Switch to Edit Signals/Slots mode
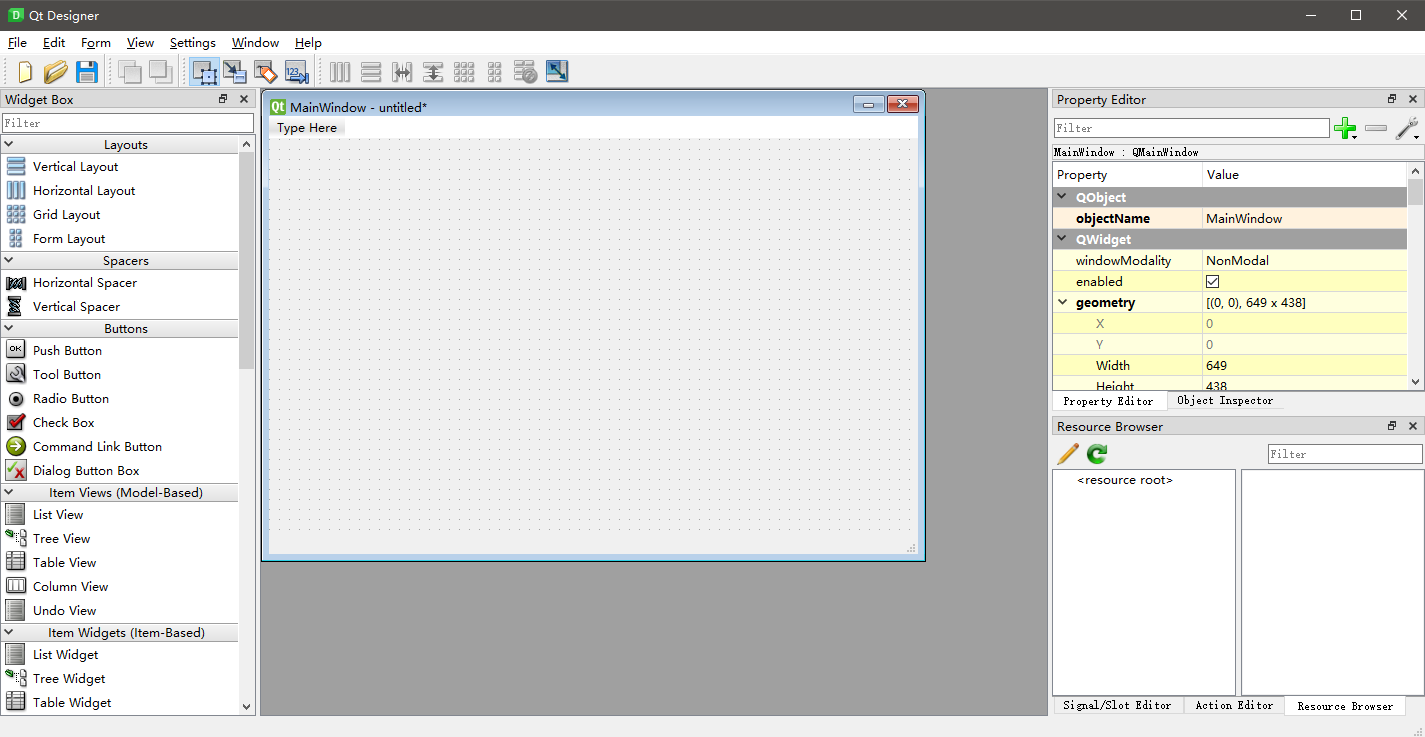1425x737 pixels. [235, 72]
